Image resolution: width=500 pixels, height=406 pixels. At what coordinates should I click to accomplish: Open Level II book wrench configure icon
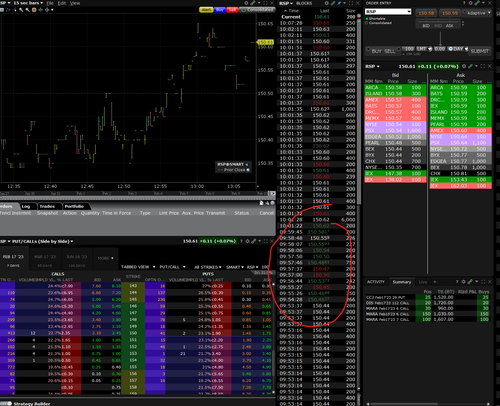470,66
